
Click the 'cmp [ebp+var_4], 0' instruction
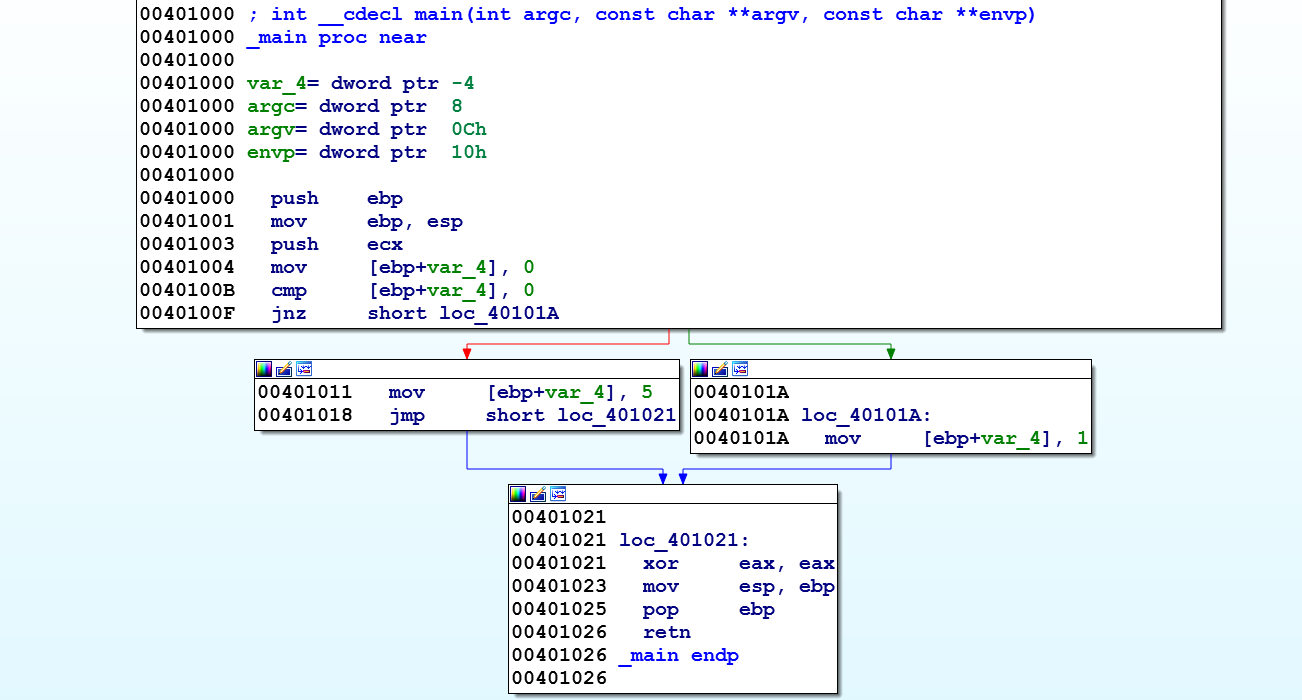coord(403,291)
